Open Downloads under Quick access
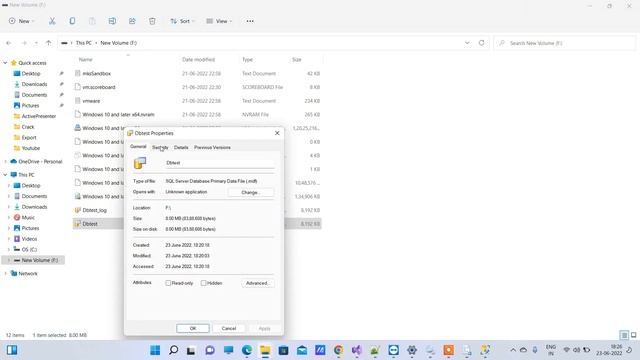The image size is (640, 360). coord(34,84)
